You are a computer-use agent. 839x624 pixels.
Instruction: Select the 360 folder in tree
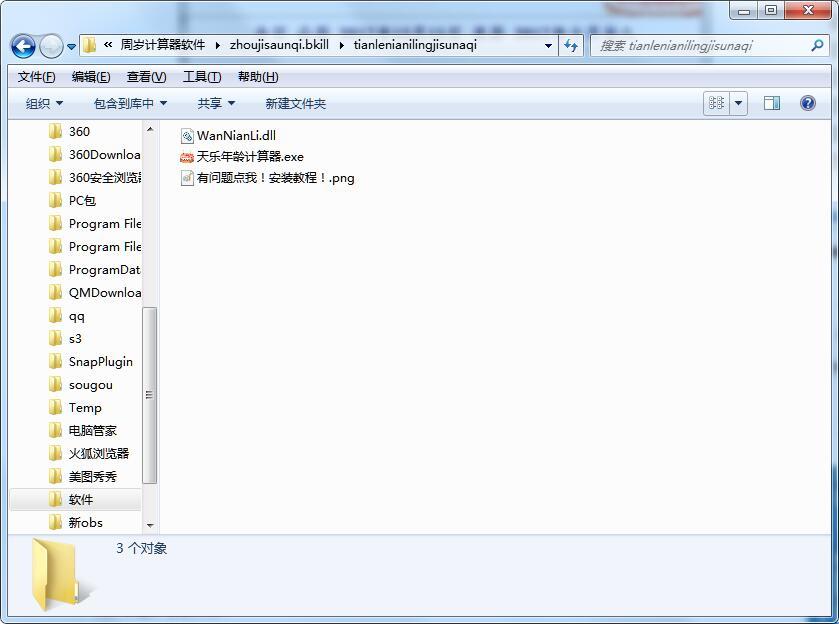(x=79, y=132)
